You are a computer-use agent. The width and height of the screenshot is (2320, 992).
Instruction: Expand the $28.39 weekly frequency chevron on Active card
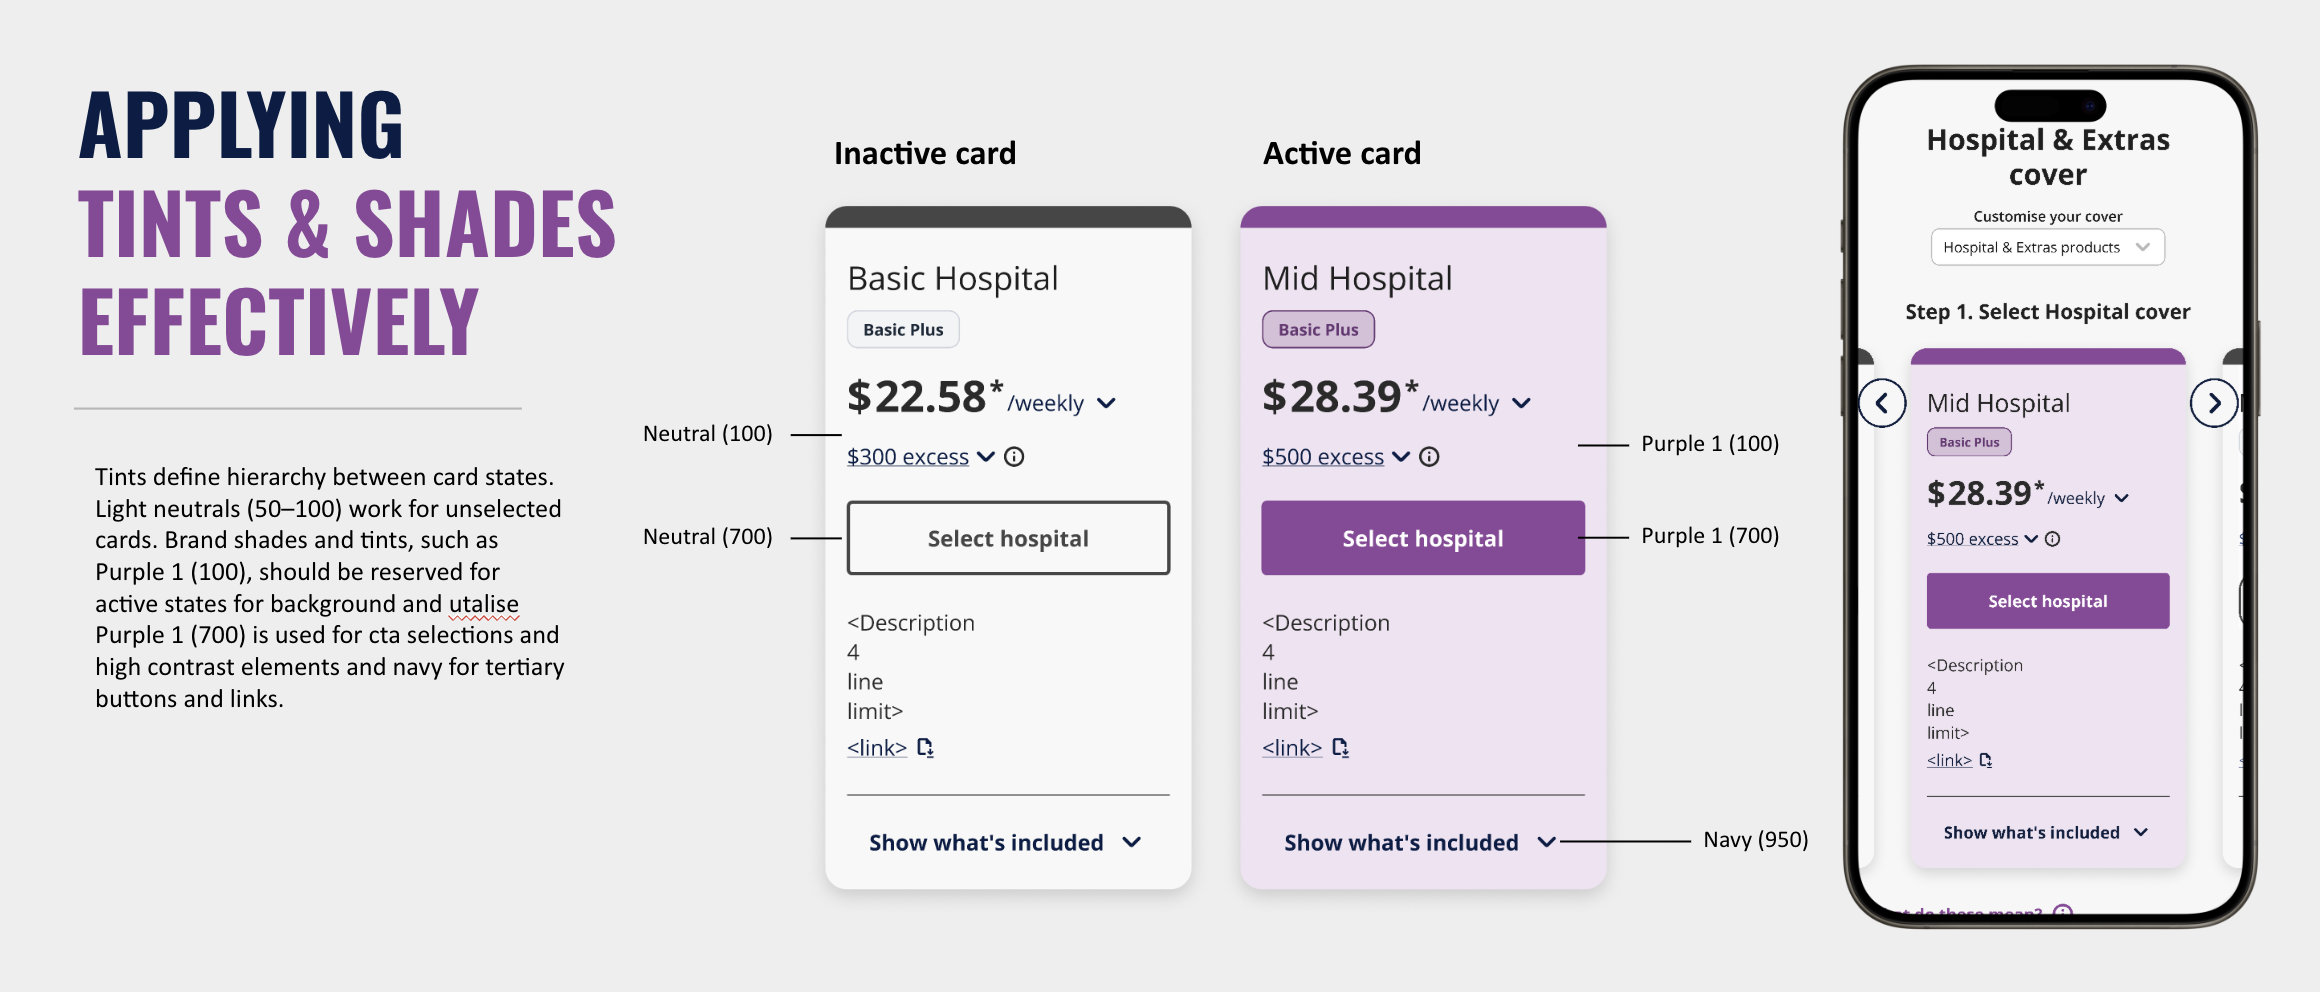[1521, 403]
